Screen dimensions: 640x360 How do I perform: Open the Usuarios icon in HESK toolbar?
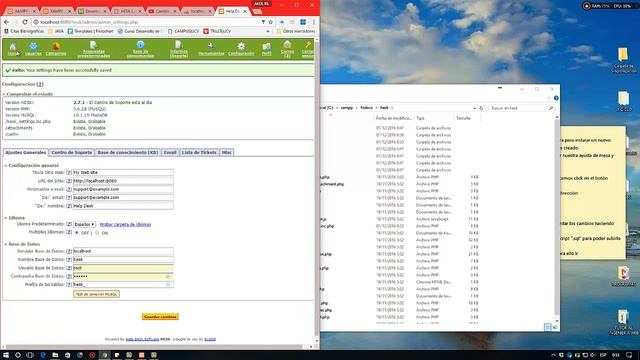(33, 49)
